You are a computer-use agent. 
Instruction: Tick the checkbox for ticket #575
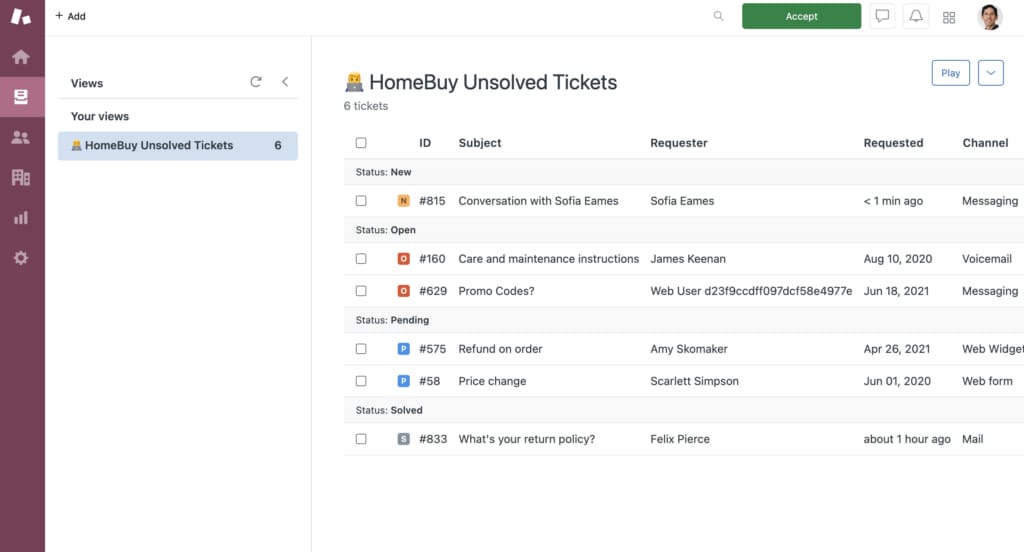click(361, 349)
